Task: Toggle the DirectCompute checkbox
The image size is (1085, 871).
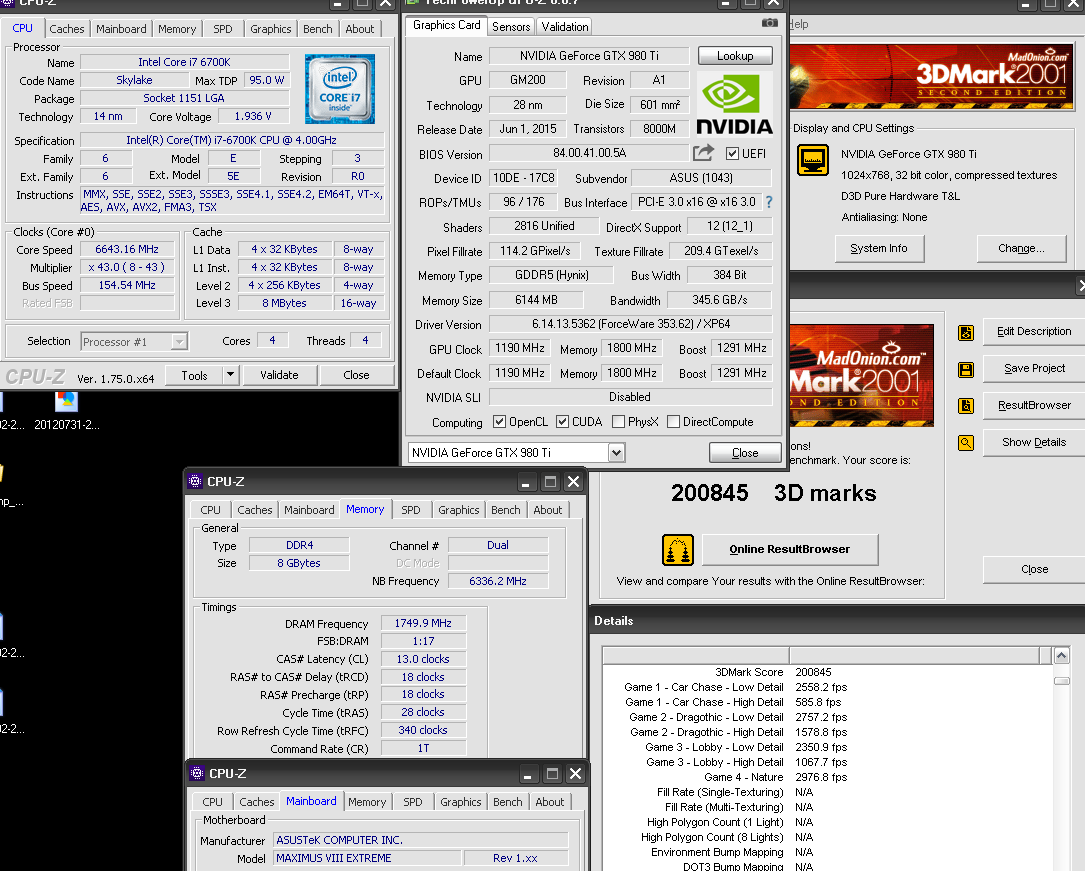Action: [x=673, y=421]
